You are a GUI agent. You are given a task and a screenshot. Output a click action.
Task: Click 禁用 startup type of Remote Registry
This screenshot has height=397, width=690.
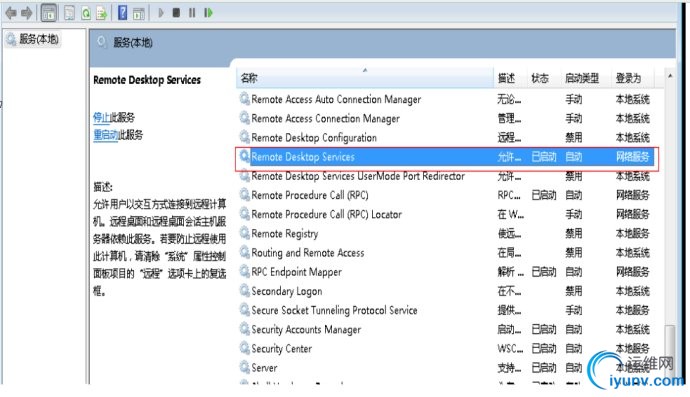573,234
